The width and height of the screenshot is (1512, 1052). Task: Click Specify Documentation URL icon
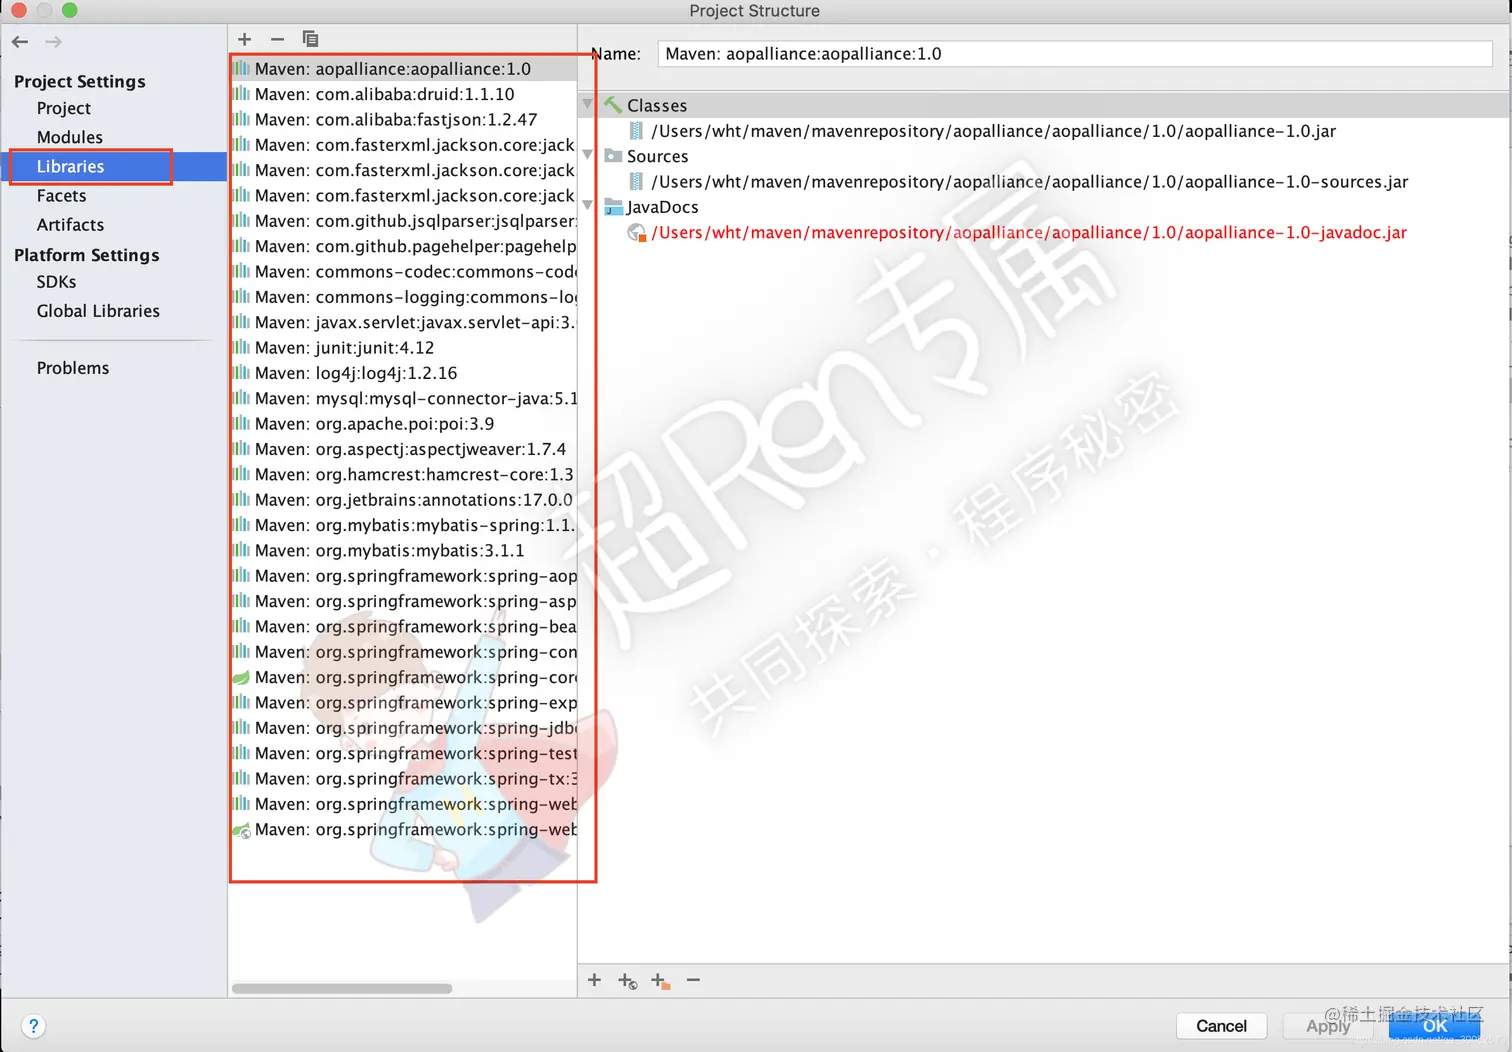pyautogui.click(x=627, y=981)
